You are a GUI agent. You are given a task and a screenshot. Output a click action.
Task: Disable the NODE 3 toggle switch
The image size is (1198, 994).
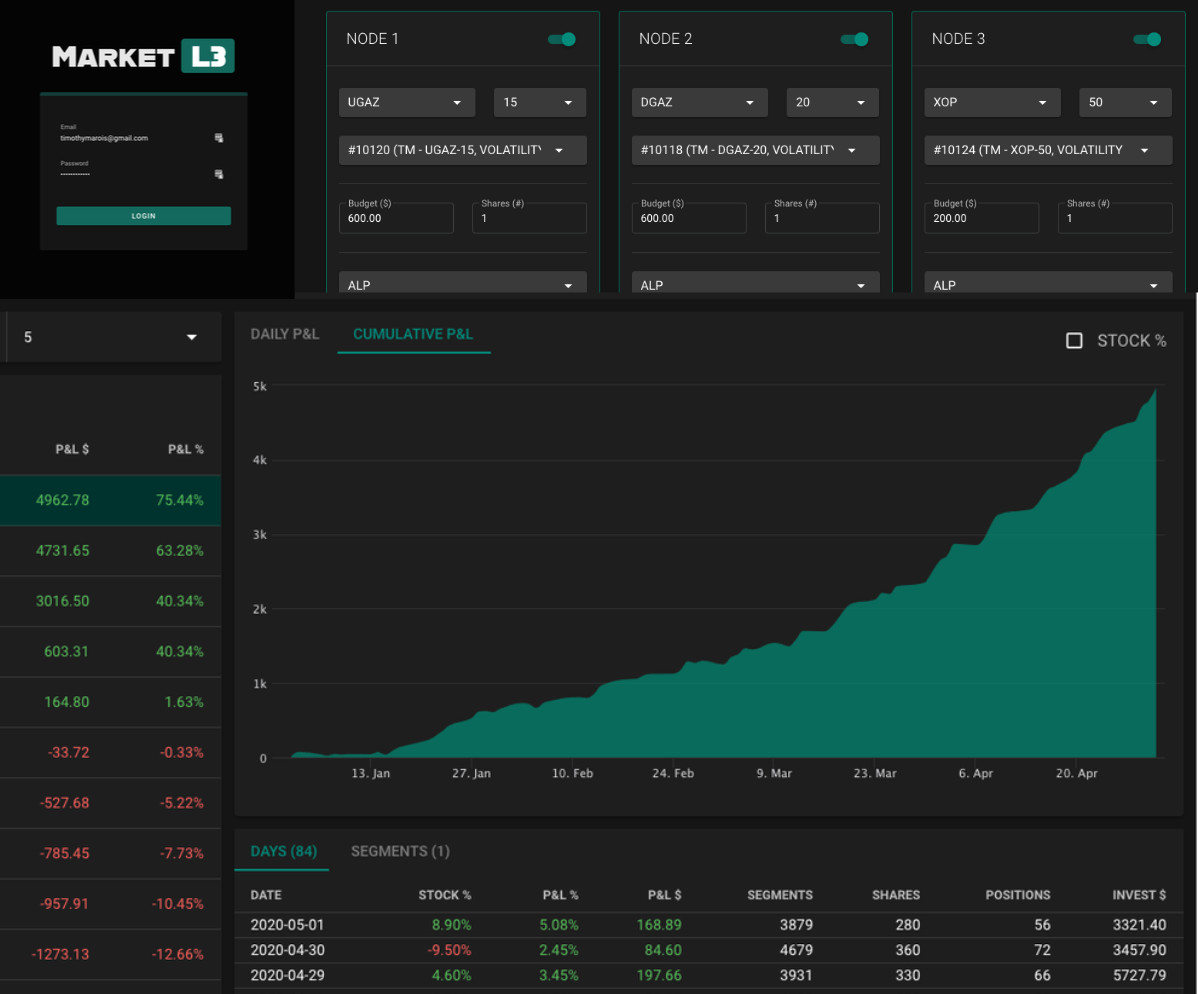1148,39
